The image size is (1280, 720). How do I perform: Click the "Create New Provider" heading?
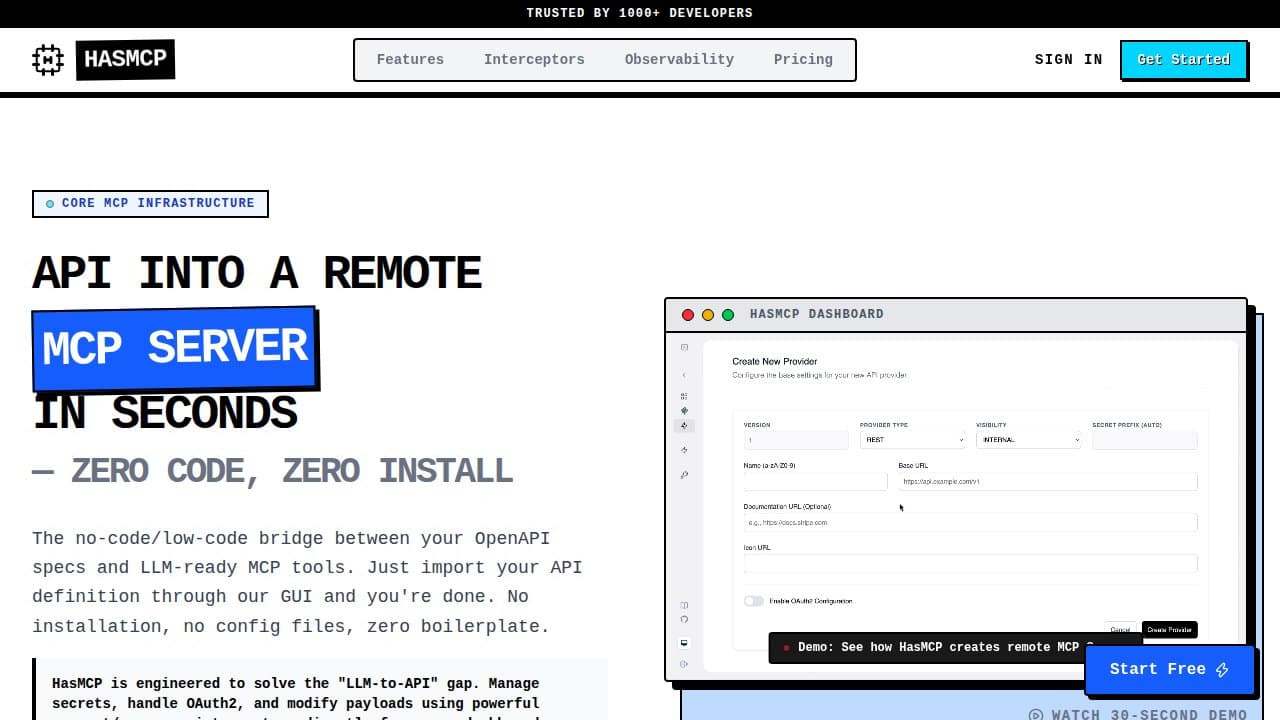point(775,361)
